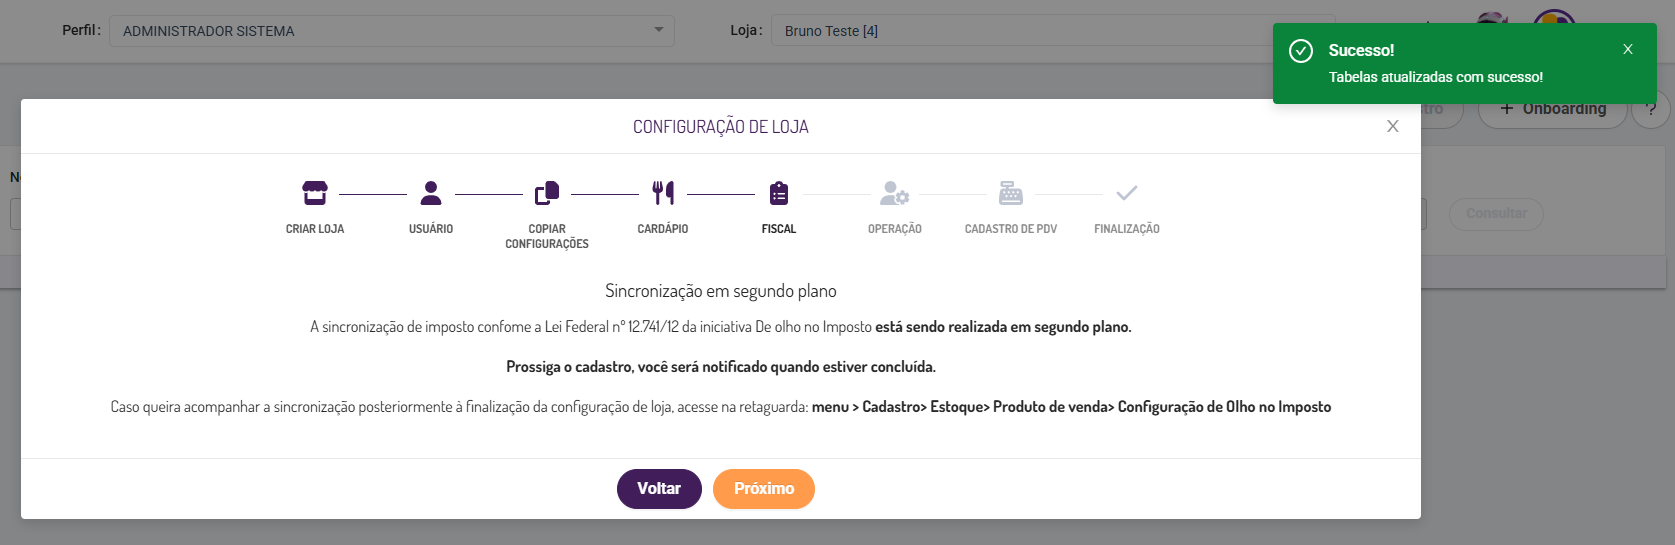Click the green success checkmark icon
The height and width of the screenshot is (545, 1675).
point(1301,51)
